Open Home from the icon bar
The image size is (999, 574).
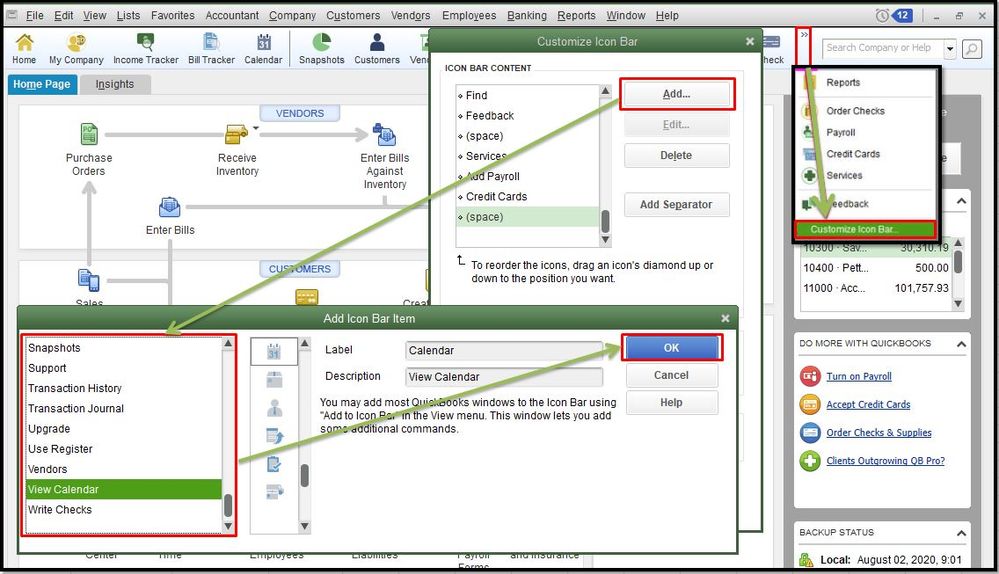[24, 48]
